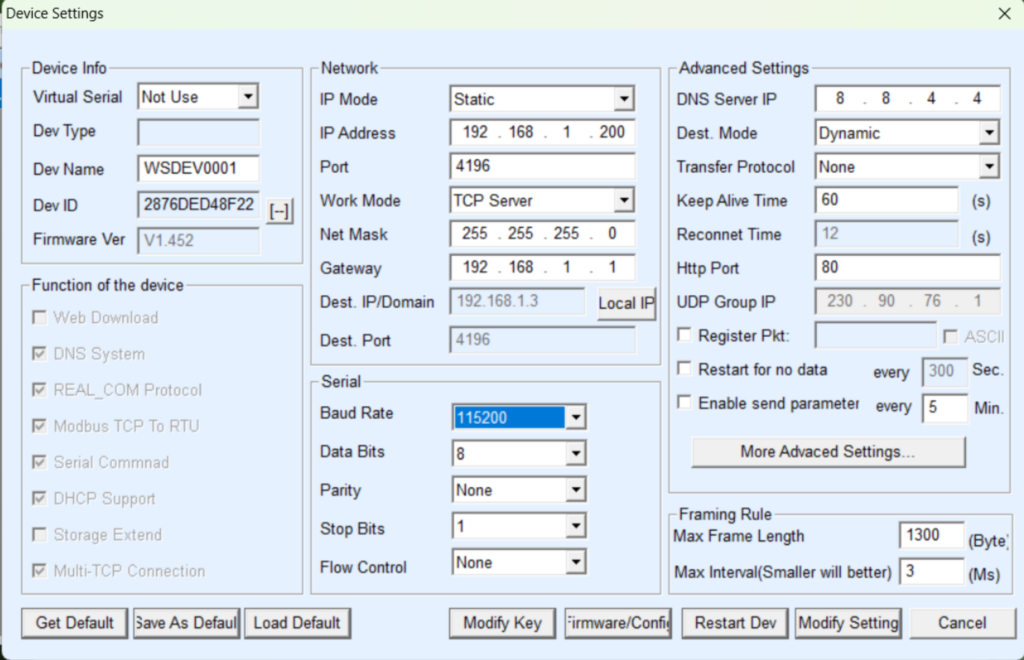Click the Dest. Port field

(x=542, y=339)
